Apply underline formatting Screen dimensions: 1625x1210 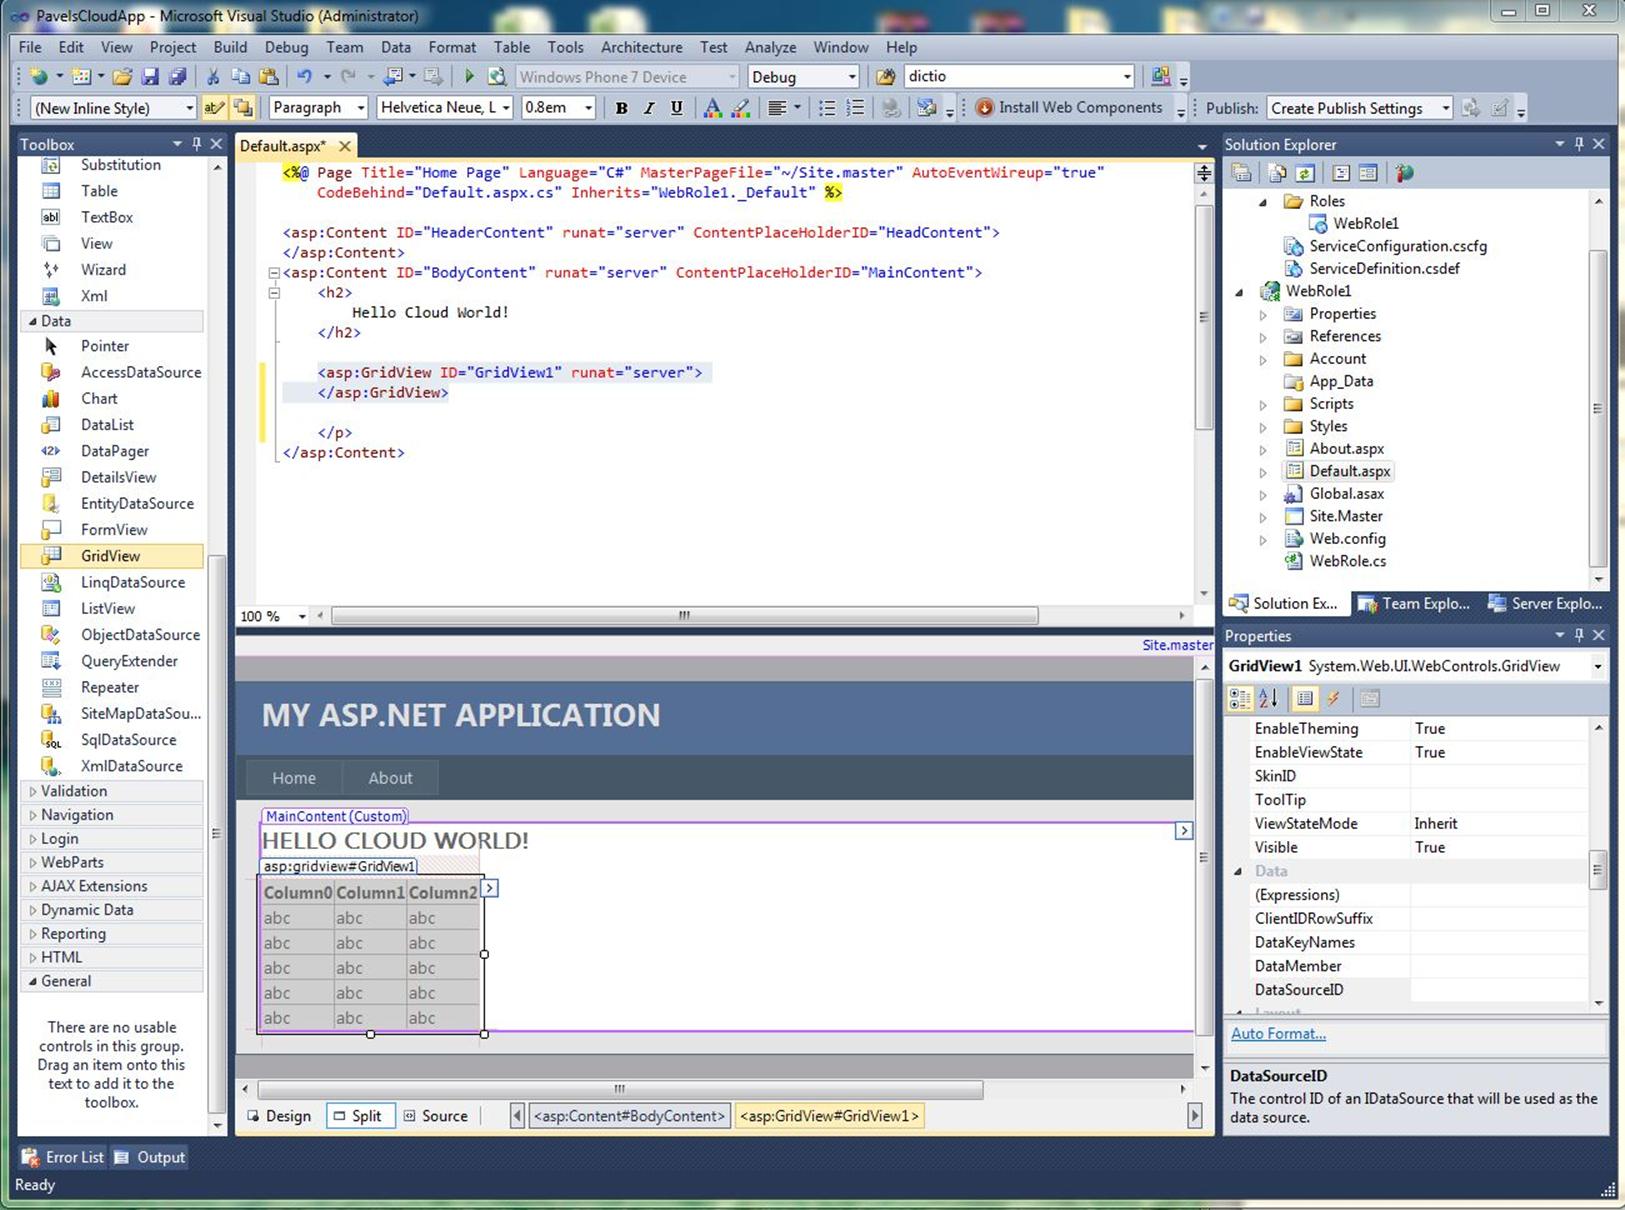677,108
